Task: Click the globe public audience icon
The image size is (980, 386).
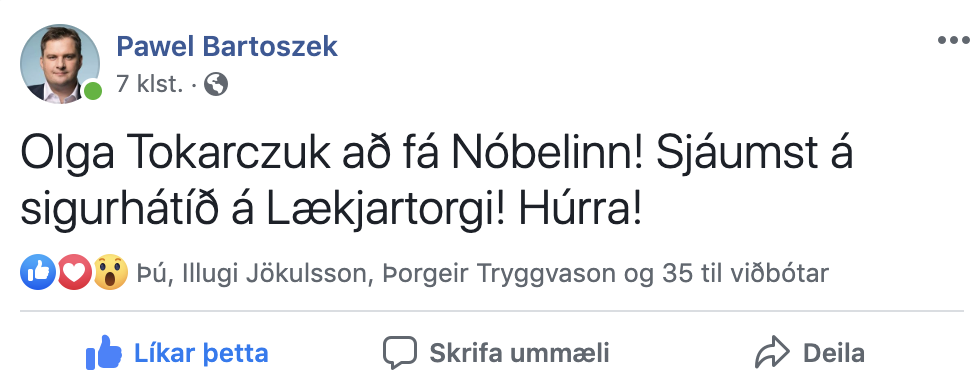Action: (216, 84)
